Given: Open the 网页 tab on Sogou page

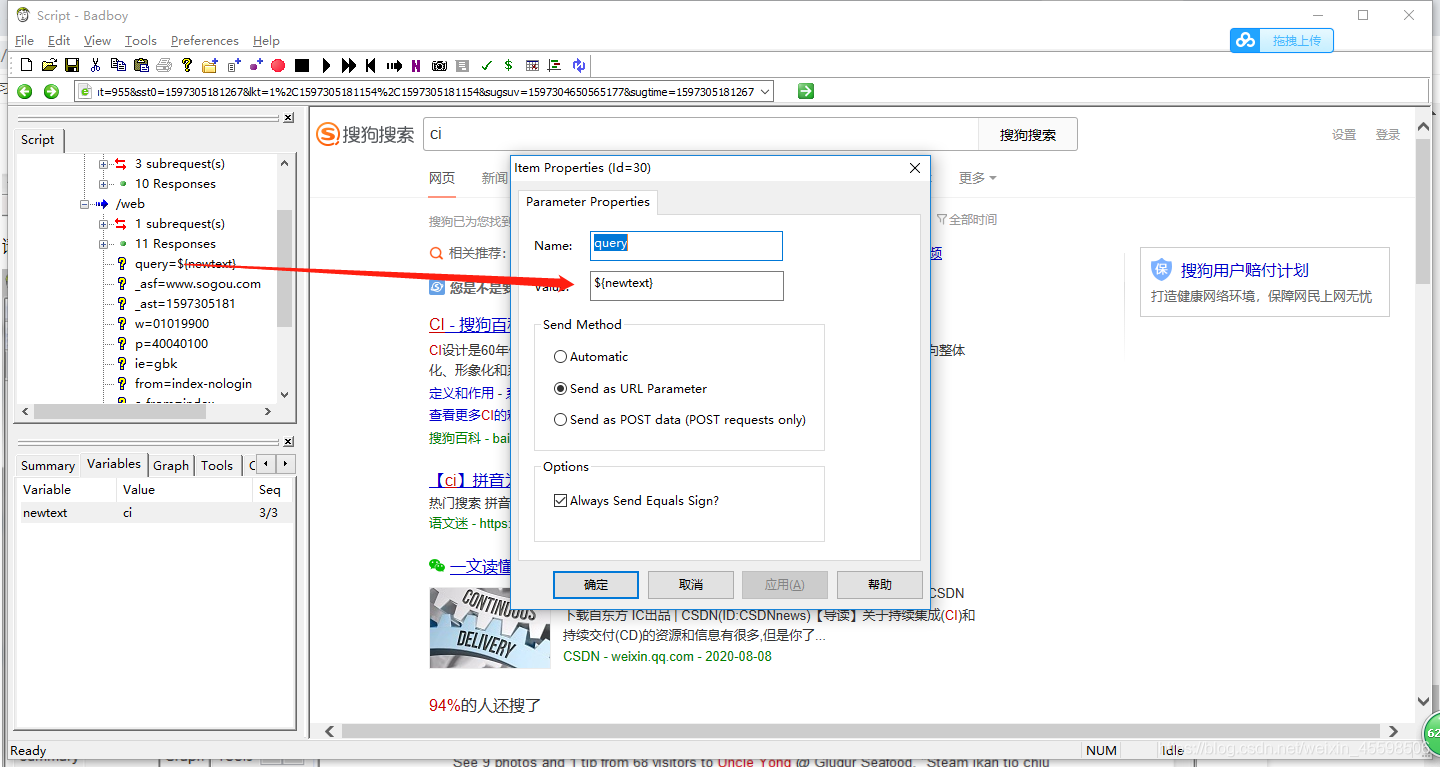Looking at the screenshot, I should coord(442,178).
